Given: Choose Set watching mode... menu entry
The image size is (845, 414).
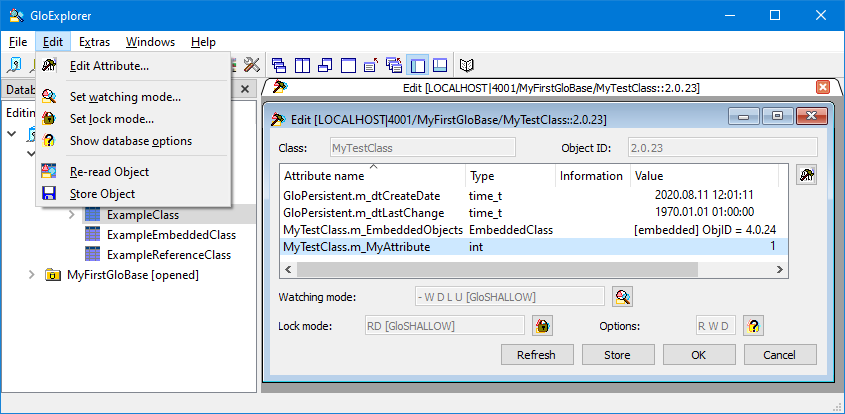Looking at the screenshot, I should (x=134, y=97).
